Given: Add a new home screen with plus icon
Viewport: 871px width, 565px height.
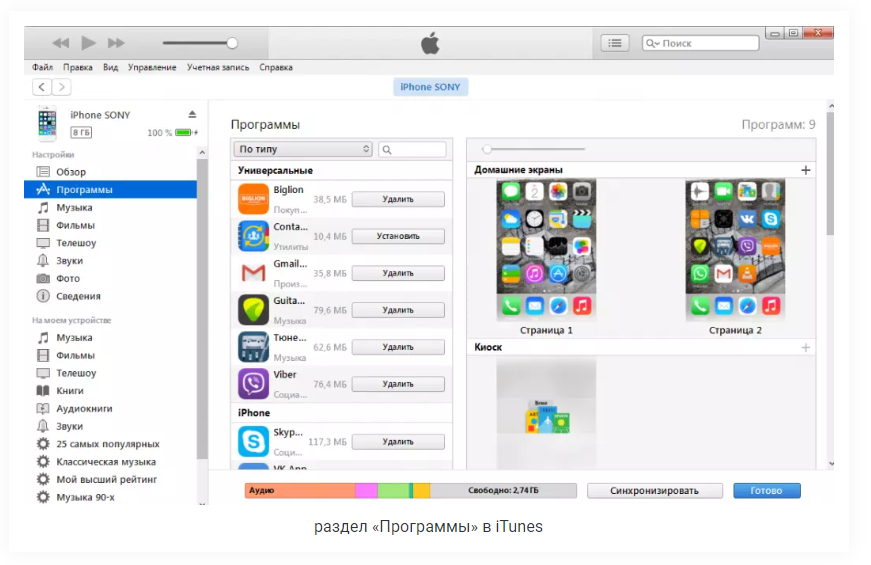Looking at the screenshot, I should tap(806, 170).
